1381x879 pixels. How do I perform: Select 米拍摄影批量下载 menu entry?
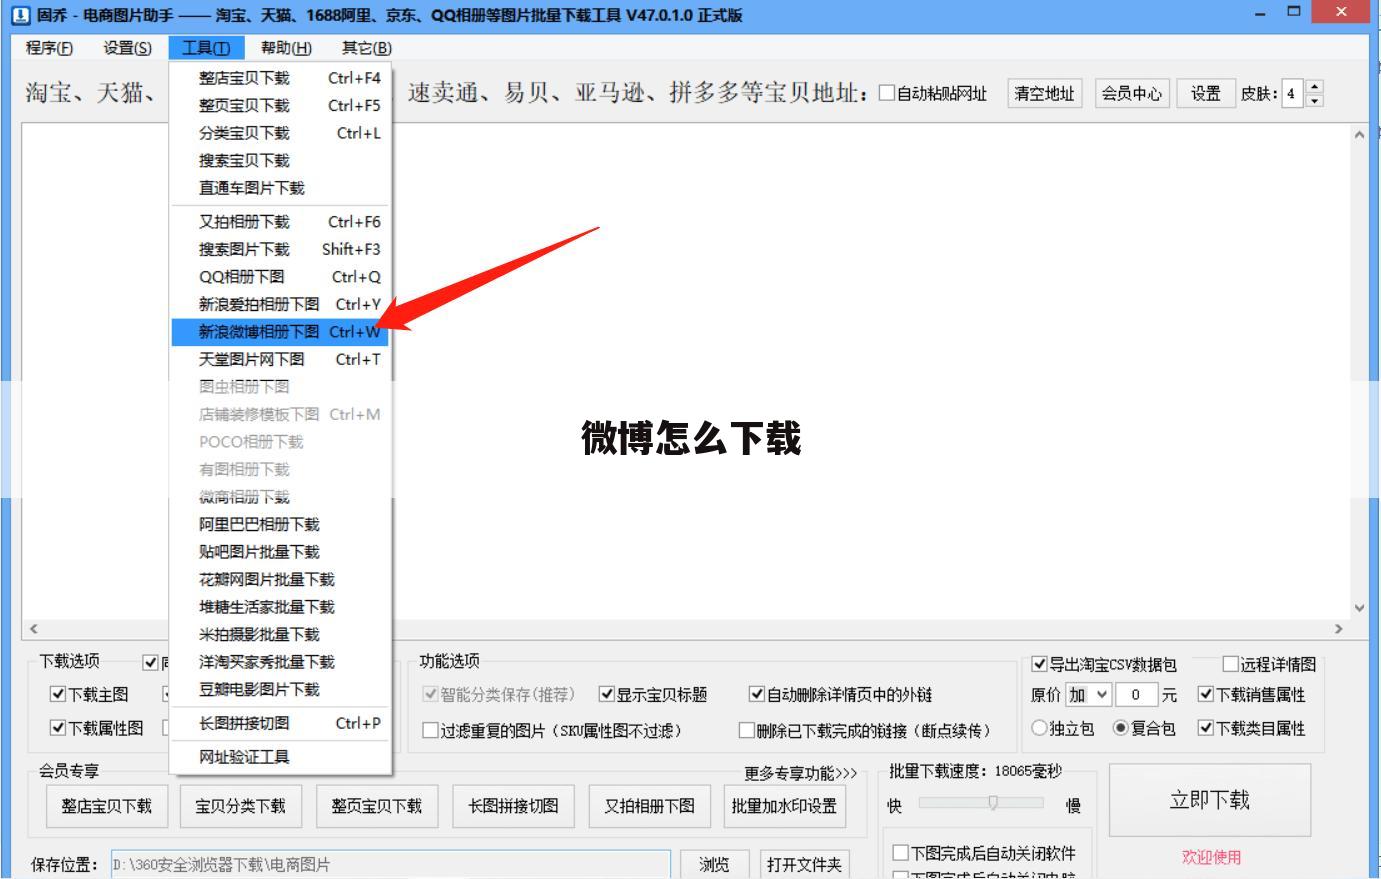point(280,634)
